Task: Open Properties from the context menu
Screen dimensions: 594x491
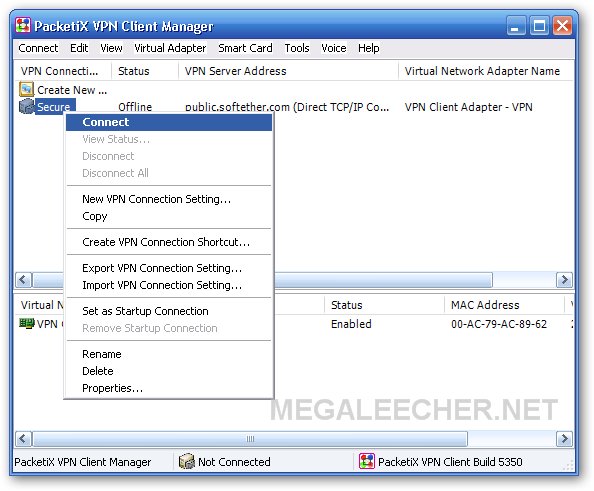Action: tap(169, 388)
